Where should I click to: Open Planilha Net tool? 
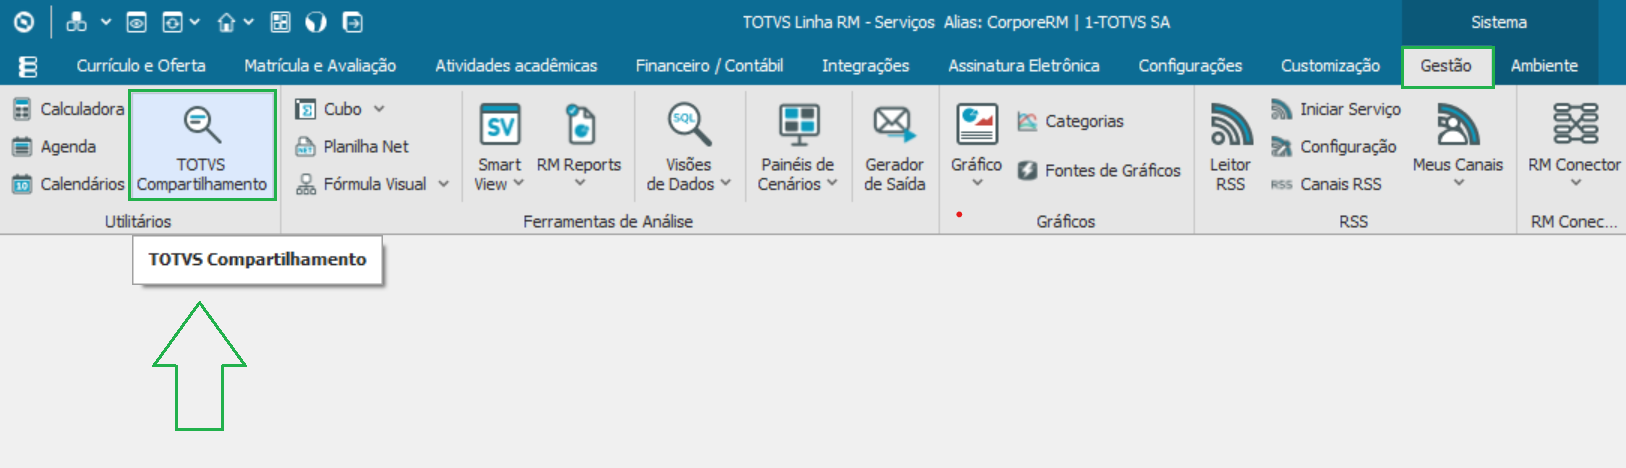pos(352,146)
